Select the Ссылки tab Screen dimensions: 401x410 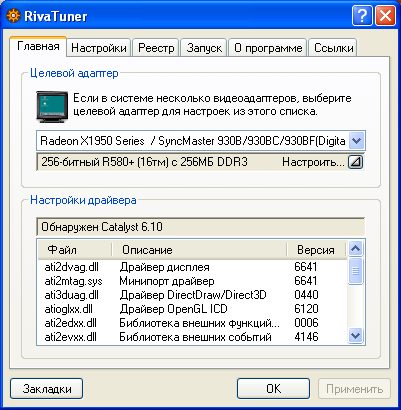(x=333, y=48)
